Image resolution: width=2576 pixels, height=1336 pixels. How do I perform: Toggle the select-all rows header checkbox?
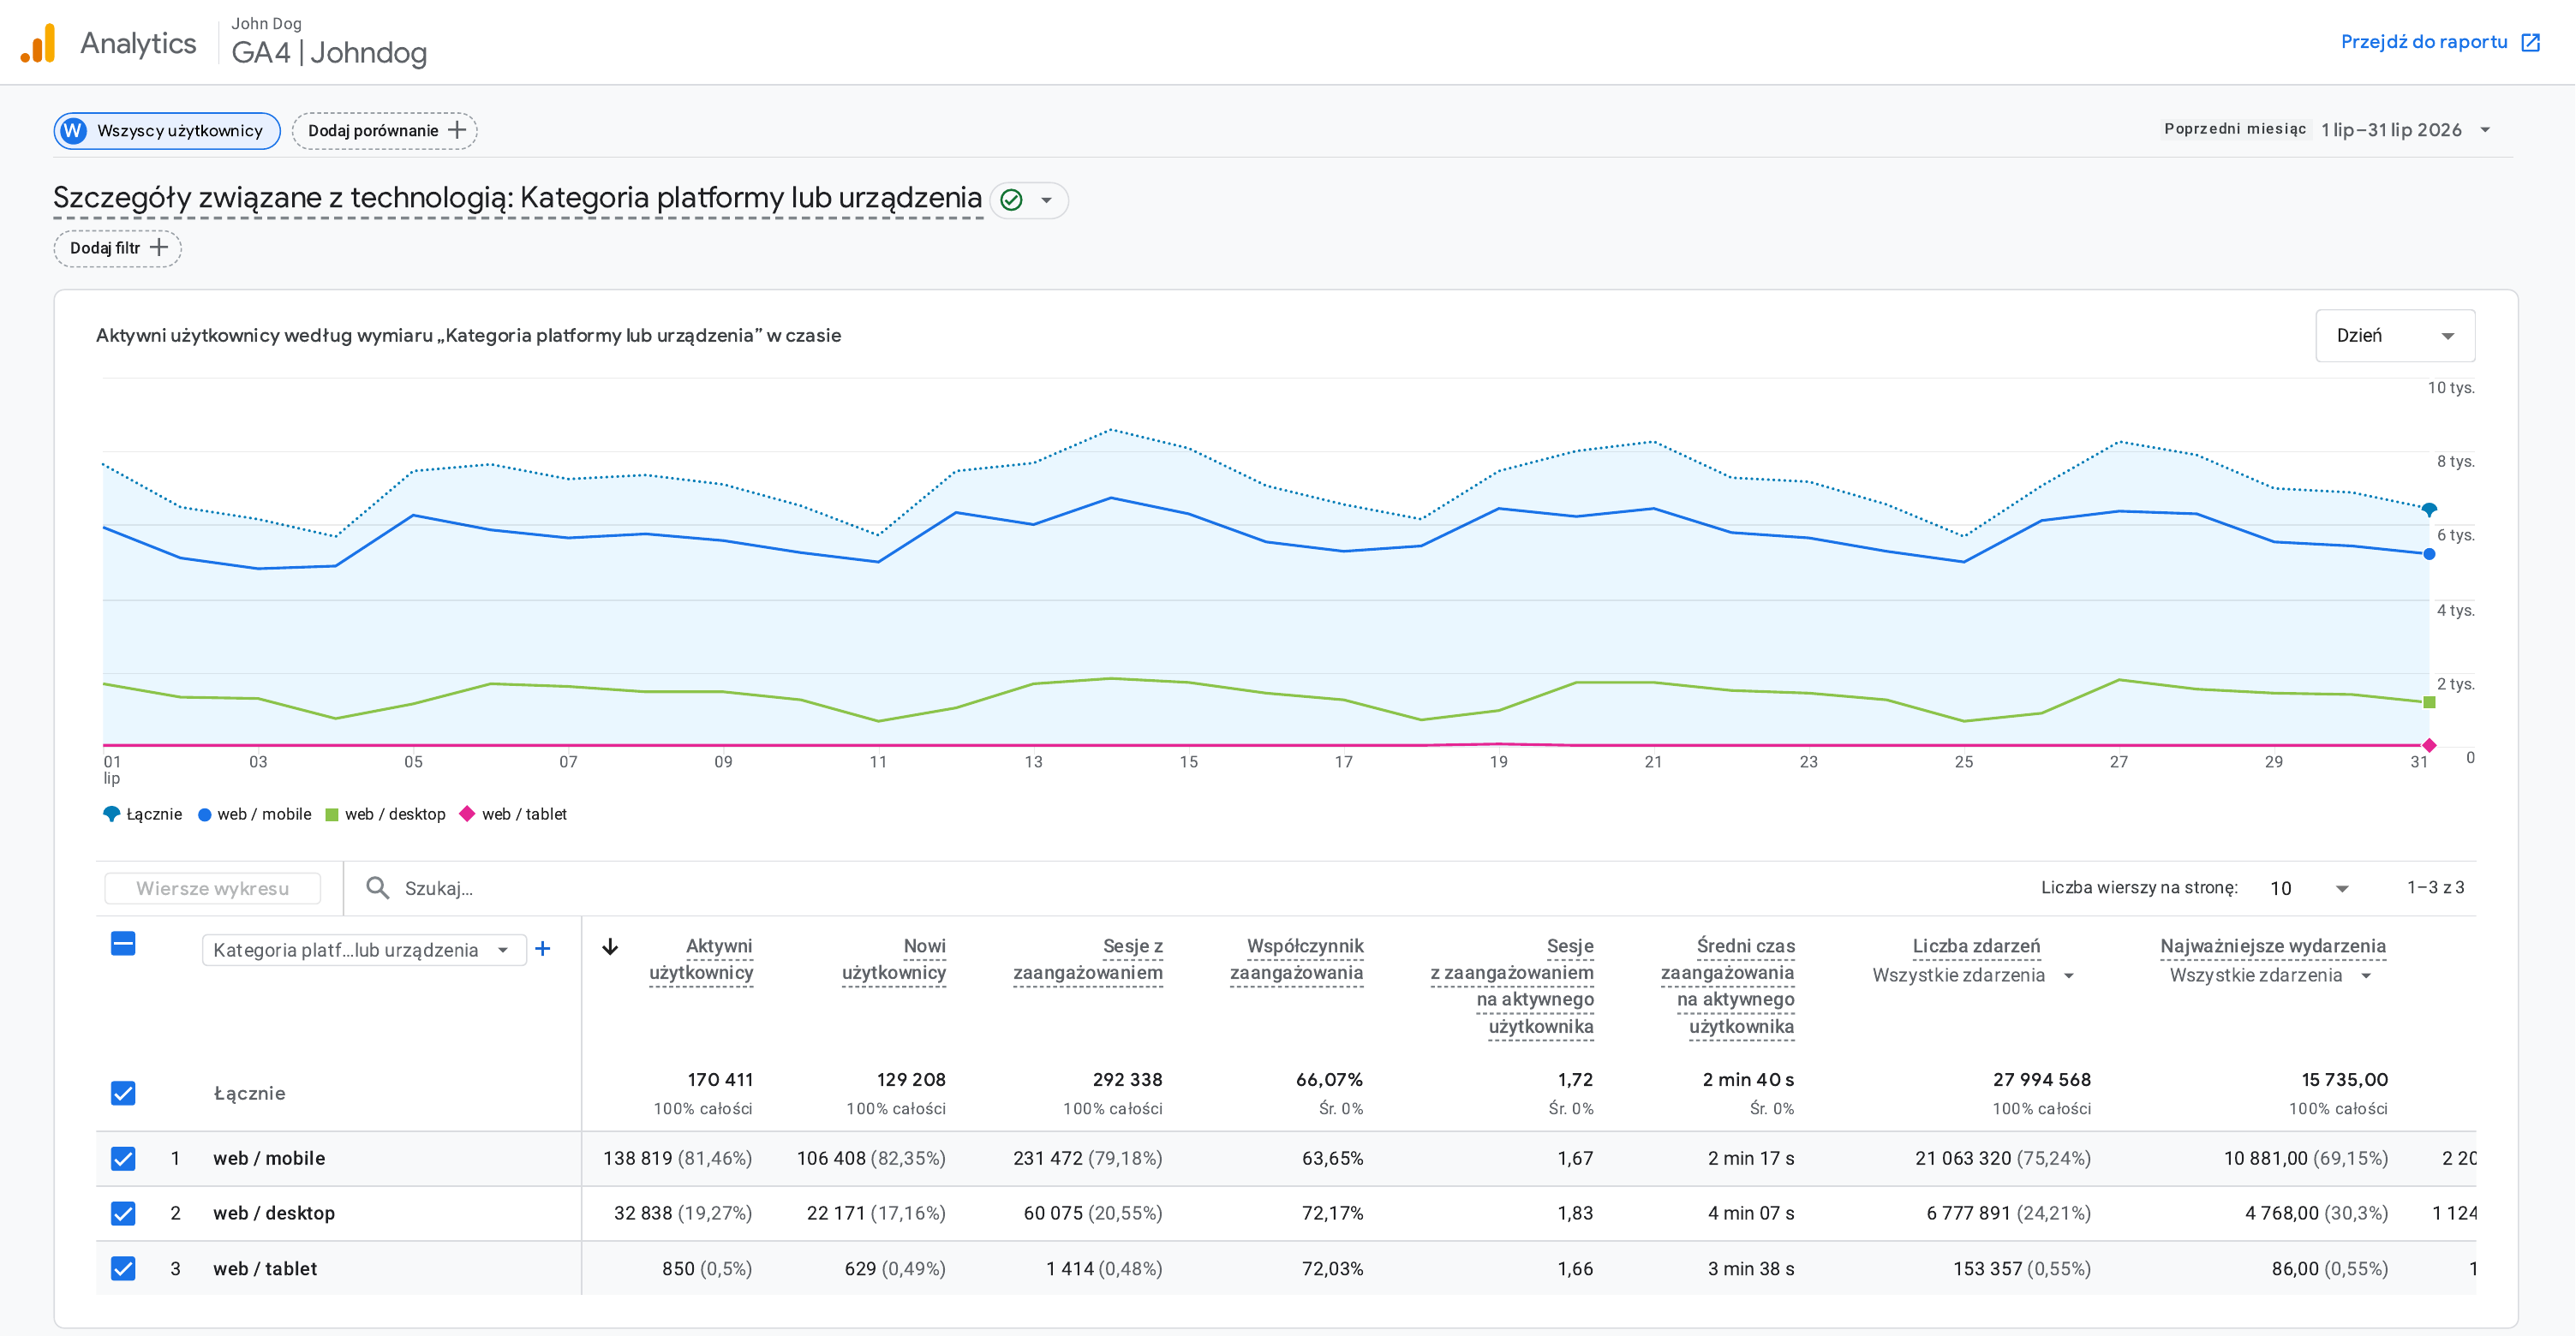[x=123, y=943]
